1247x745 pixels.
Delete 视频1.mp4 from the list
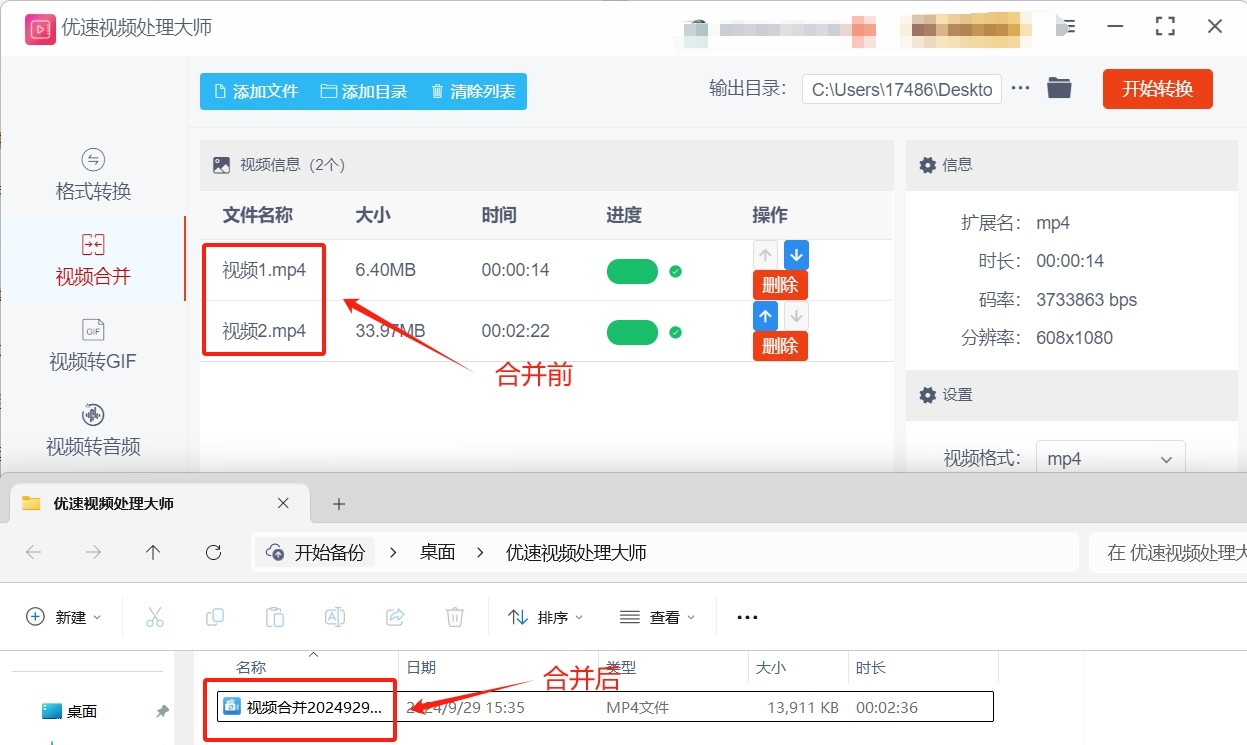coord(780,285)
